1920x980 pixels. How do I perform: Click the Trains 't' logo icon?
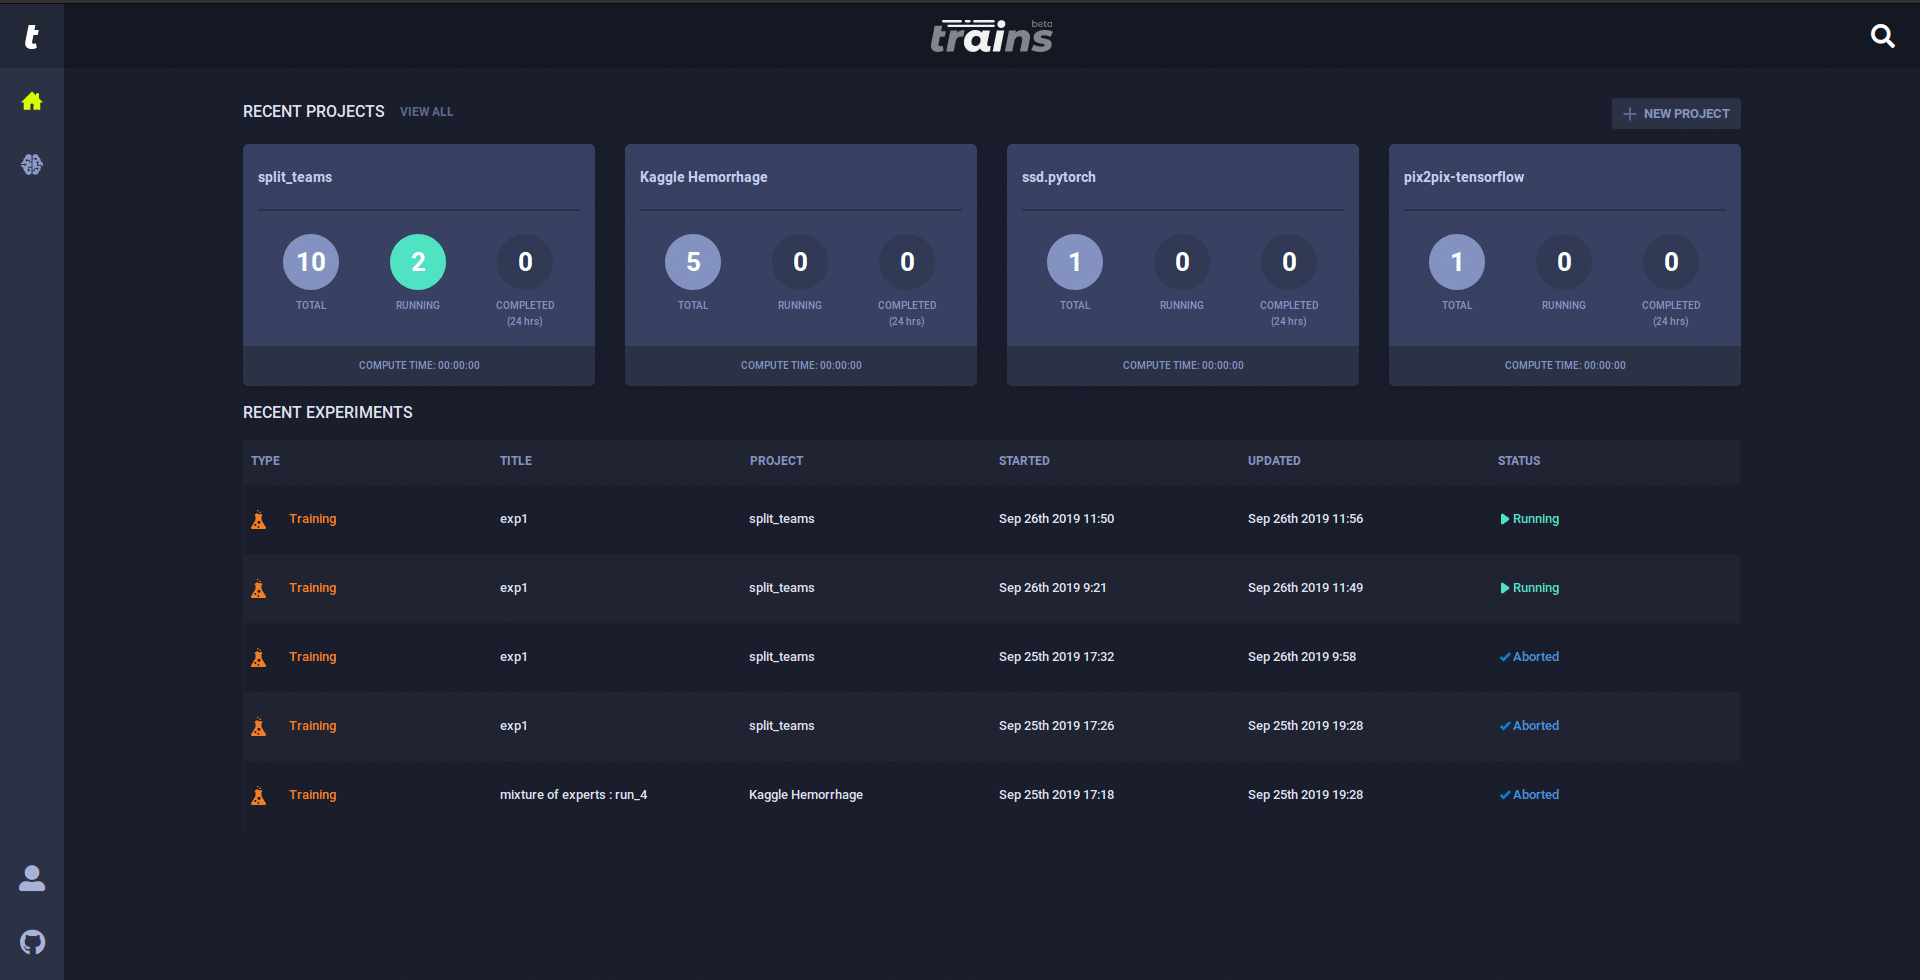(32, 37)
